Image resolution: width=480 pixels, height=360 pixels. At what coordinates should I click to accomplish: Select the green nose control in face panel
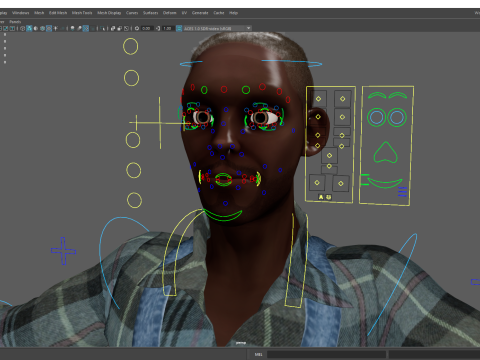point(386,153)
